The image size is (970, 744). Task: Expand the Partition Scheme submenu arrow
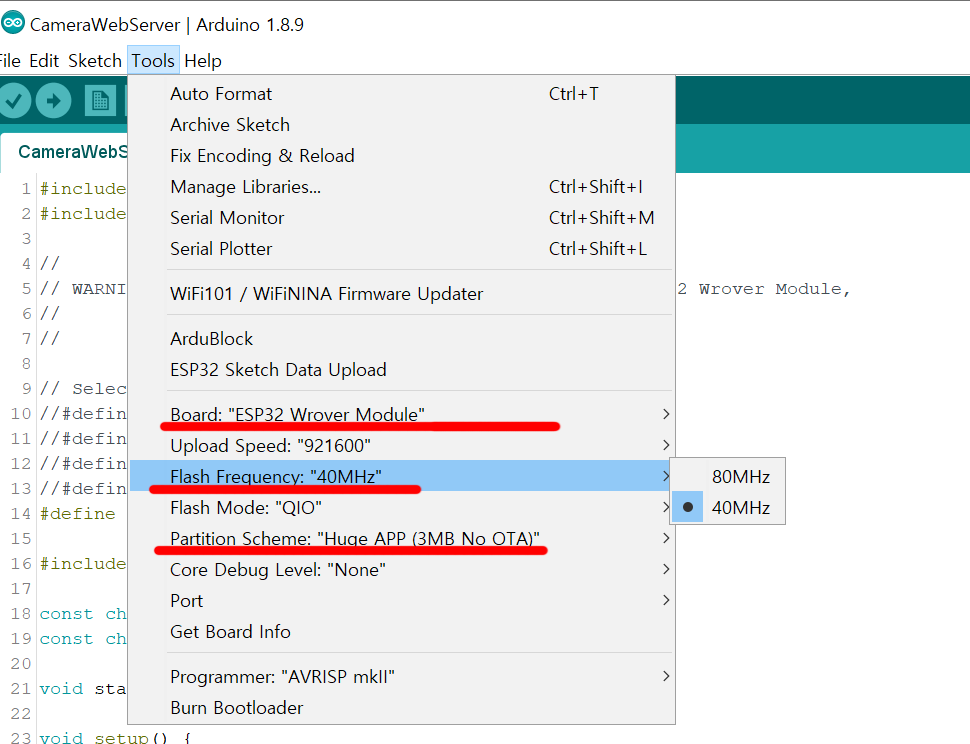tap(666, 538)
